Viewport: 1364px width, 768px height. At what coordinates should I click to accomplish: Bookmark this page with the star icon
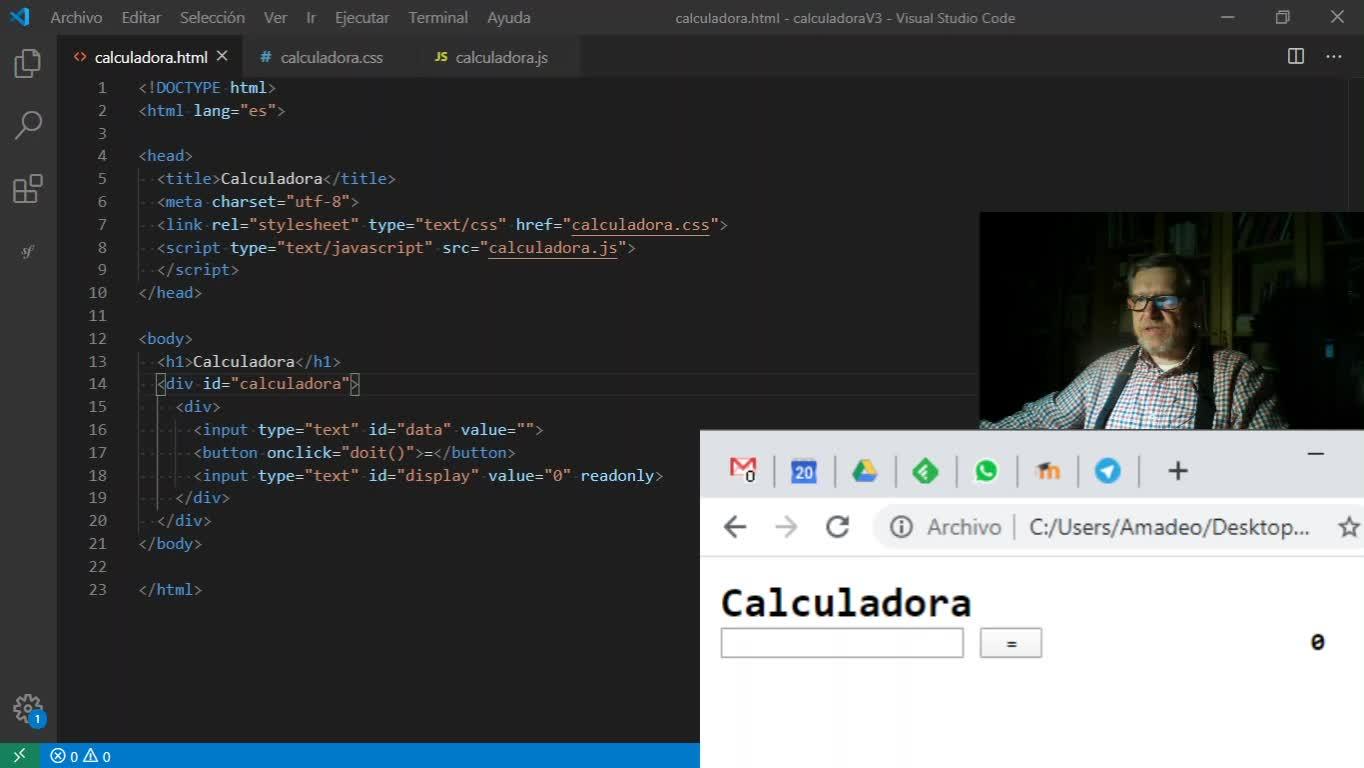click(1349, 527)
